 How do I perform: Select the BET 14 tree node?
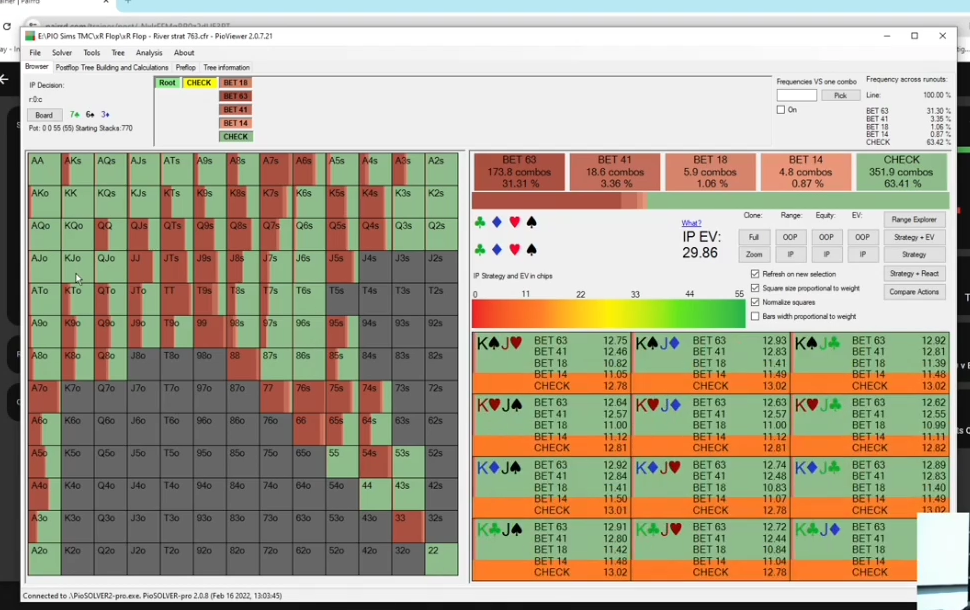(236, 123)
